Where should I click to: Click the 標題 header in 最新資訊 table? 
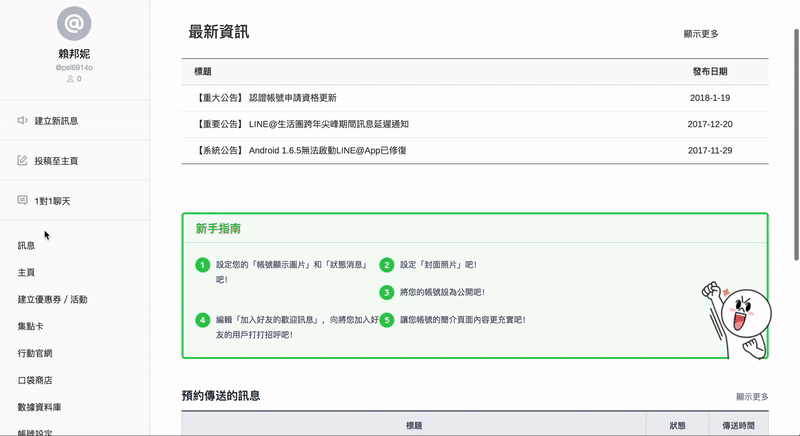tap(203, 71)
